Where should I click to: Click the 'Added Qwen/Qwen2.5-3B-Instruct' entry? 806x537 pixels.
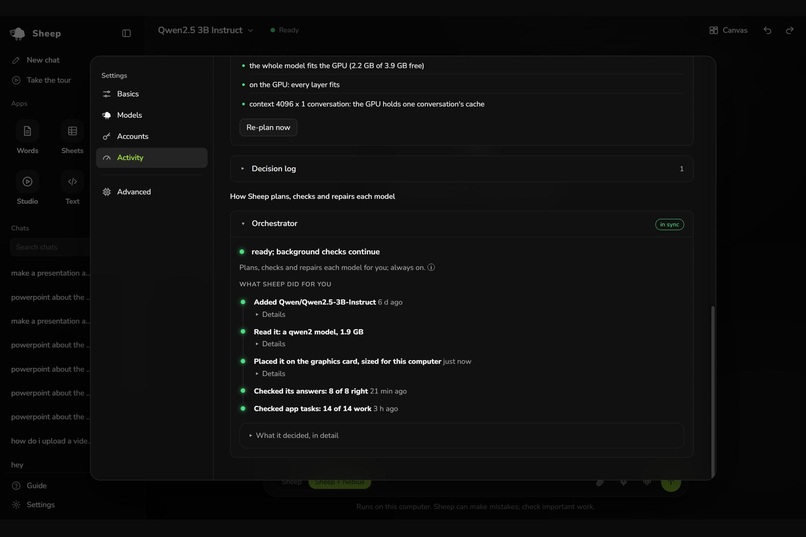click(x=314, y=302)
